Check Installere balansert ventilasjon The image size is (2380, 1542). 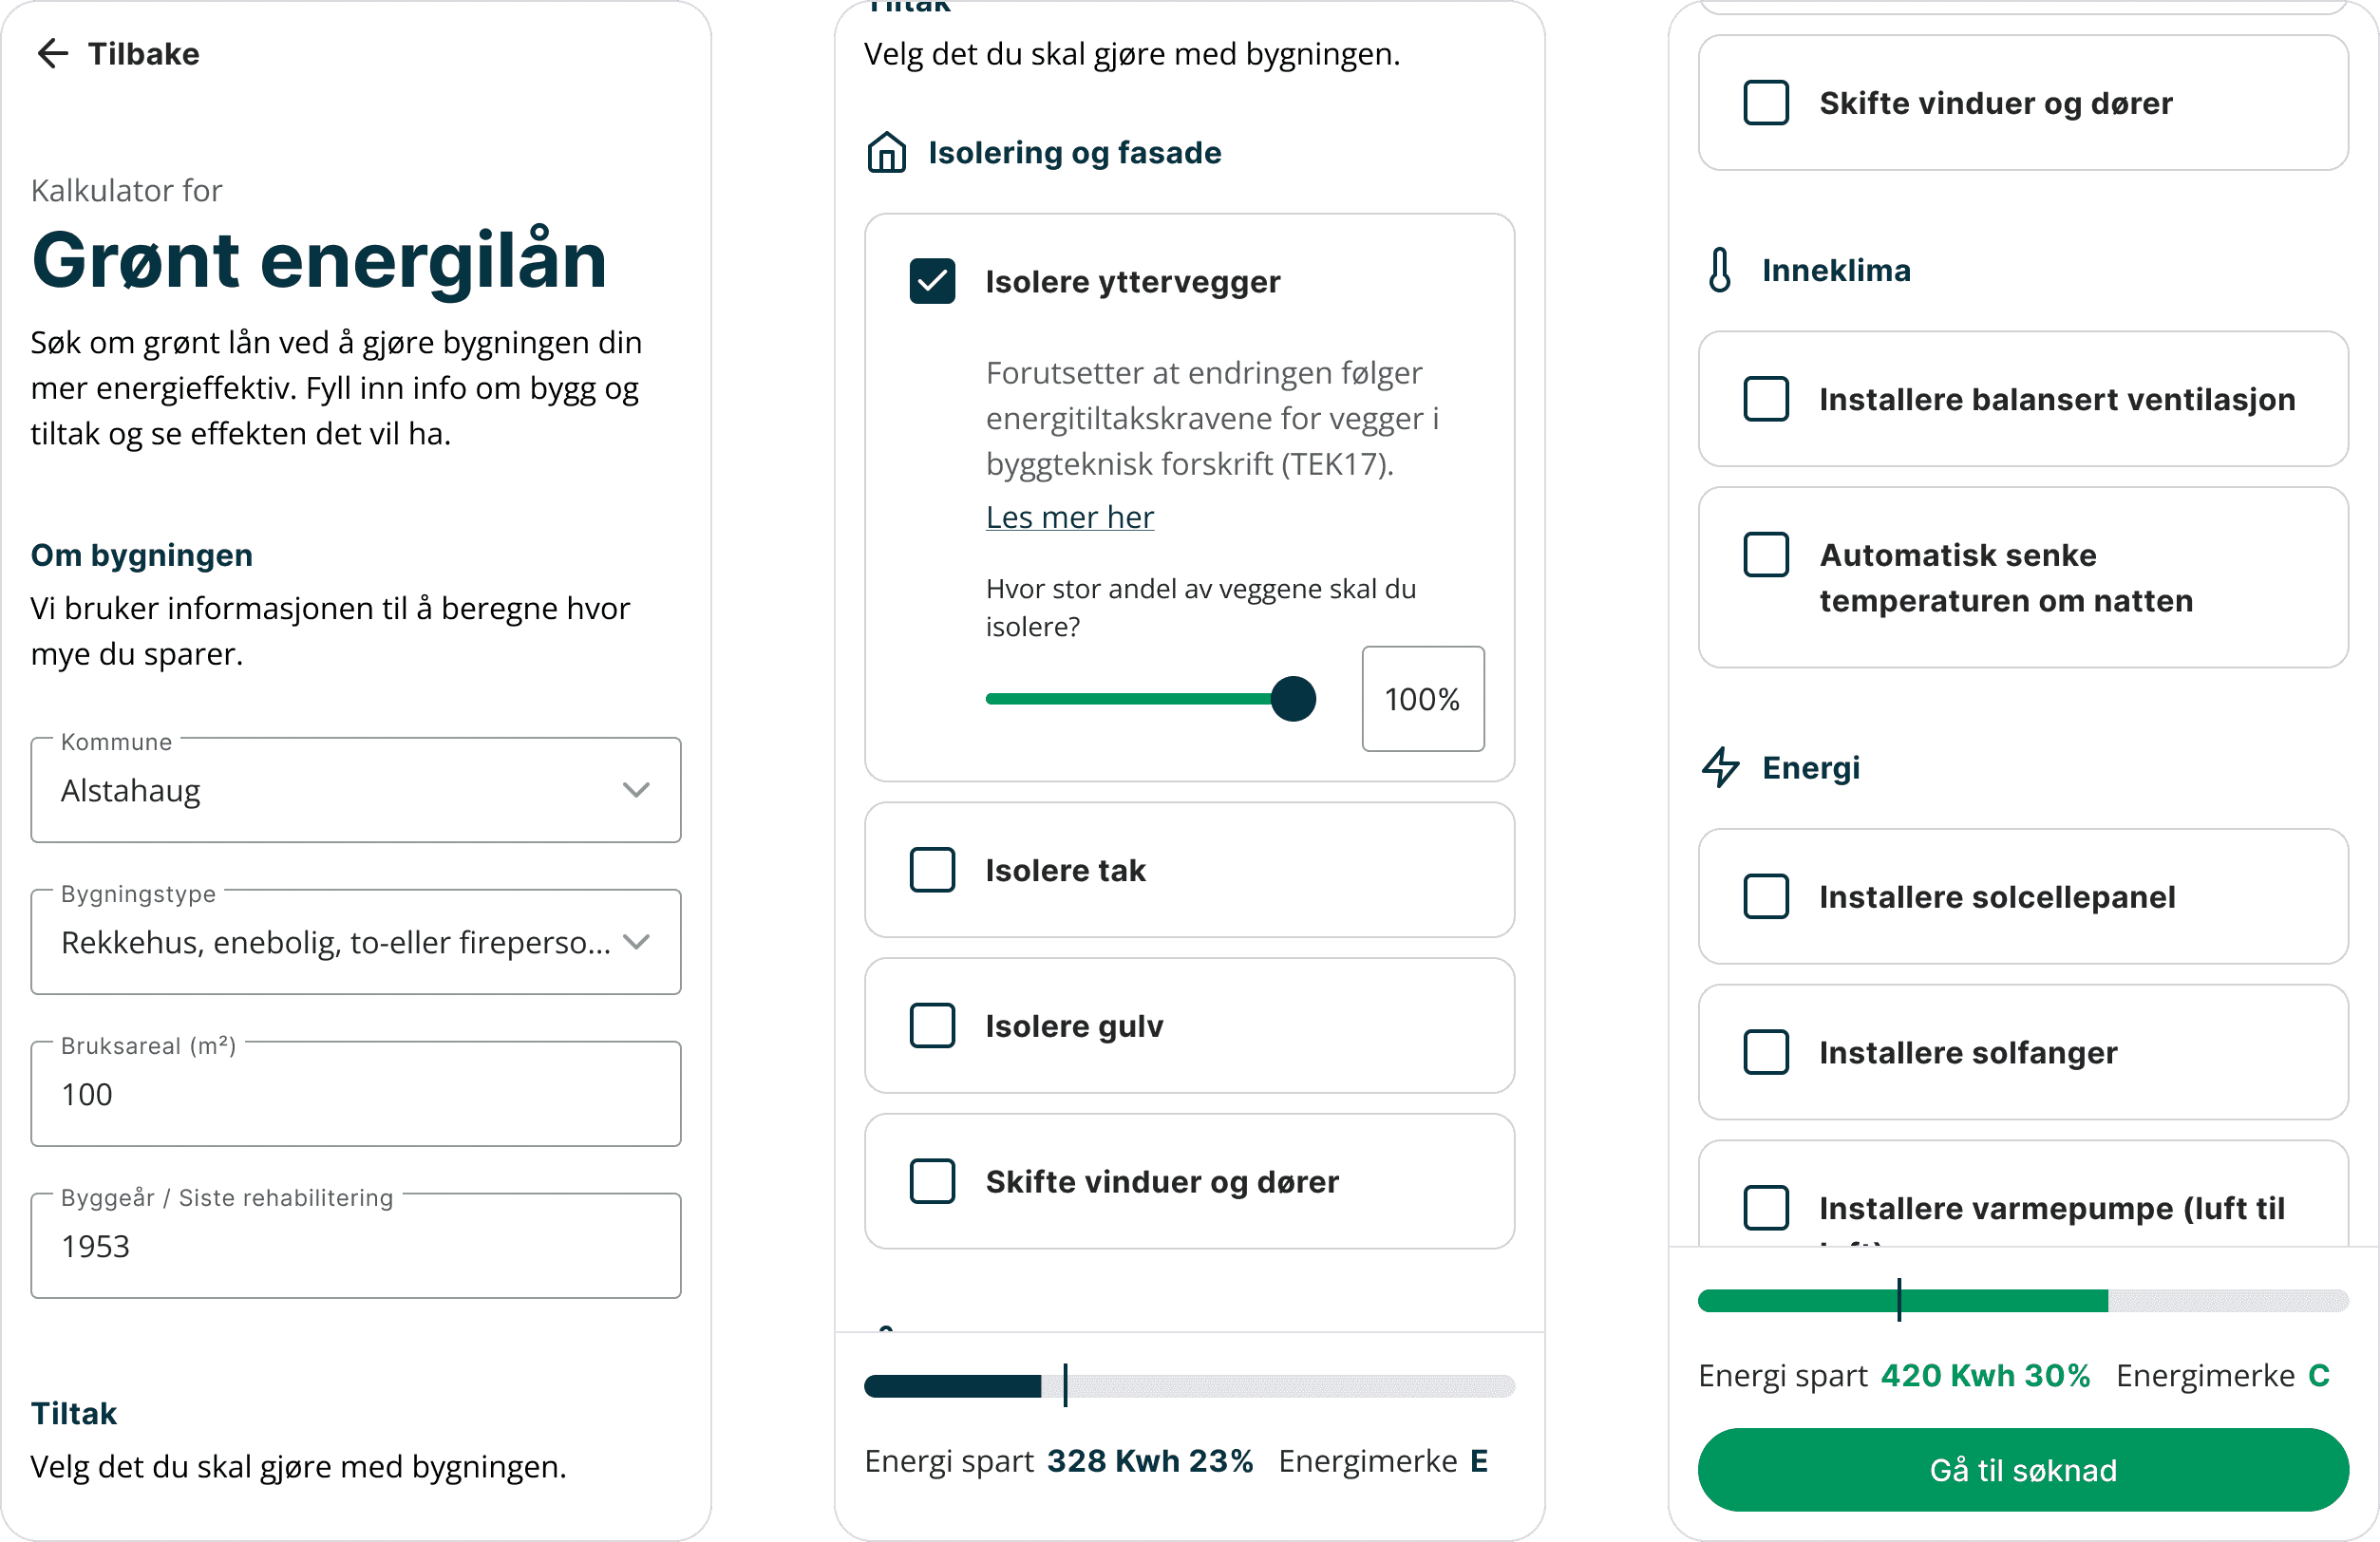(x=1766, y=399)
